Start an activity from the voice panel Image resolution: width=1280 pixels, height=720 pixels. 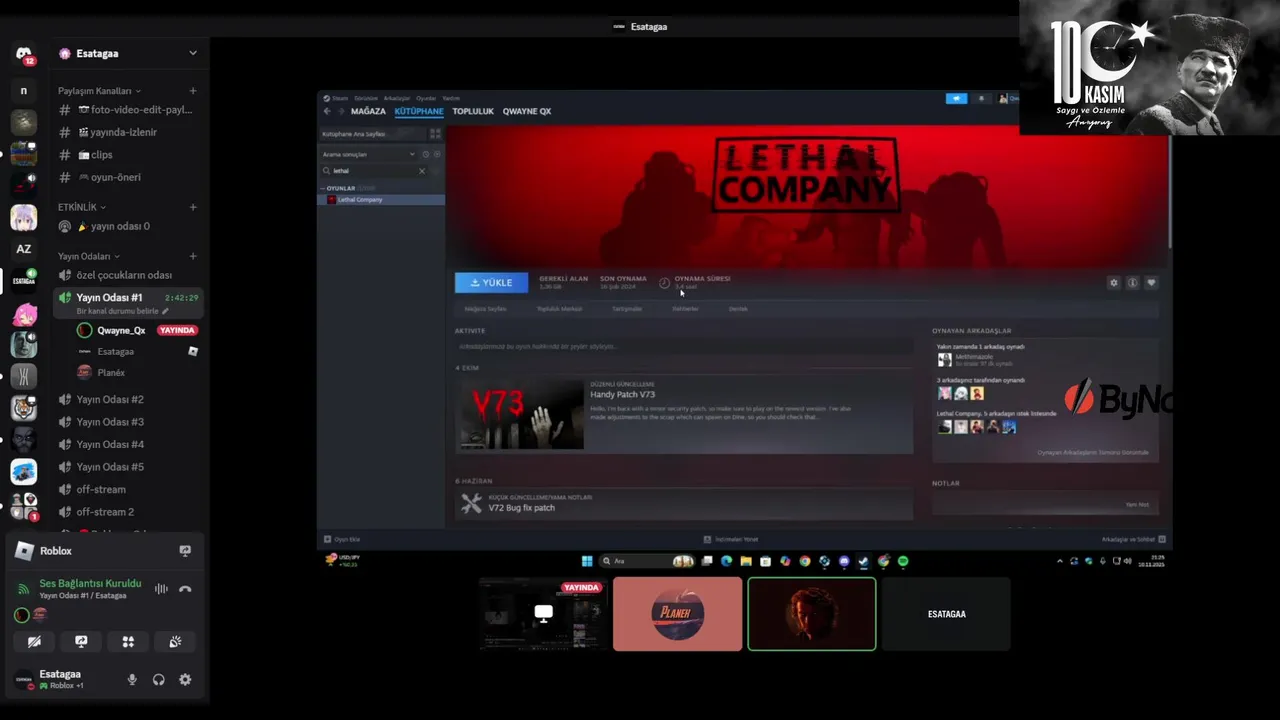128,642
